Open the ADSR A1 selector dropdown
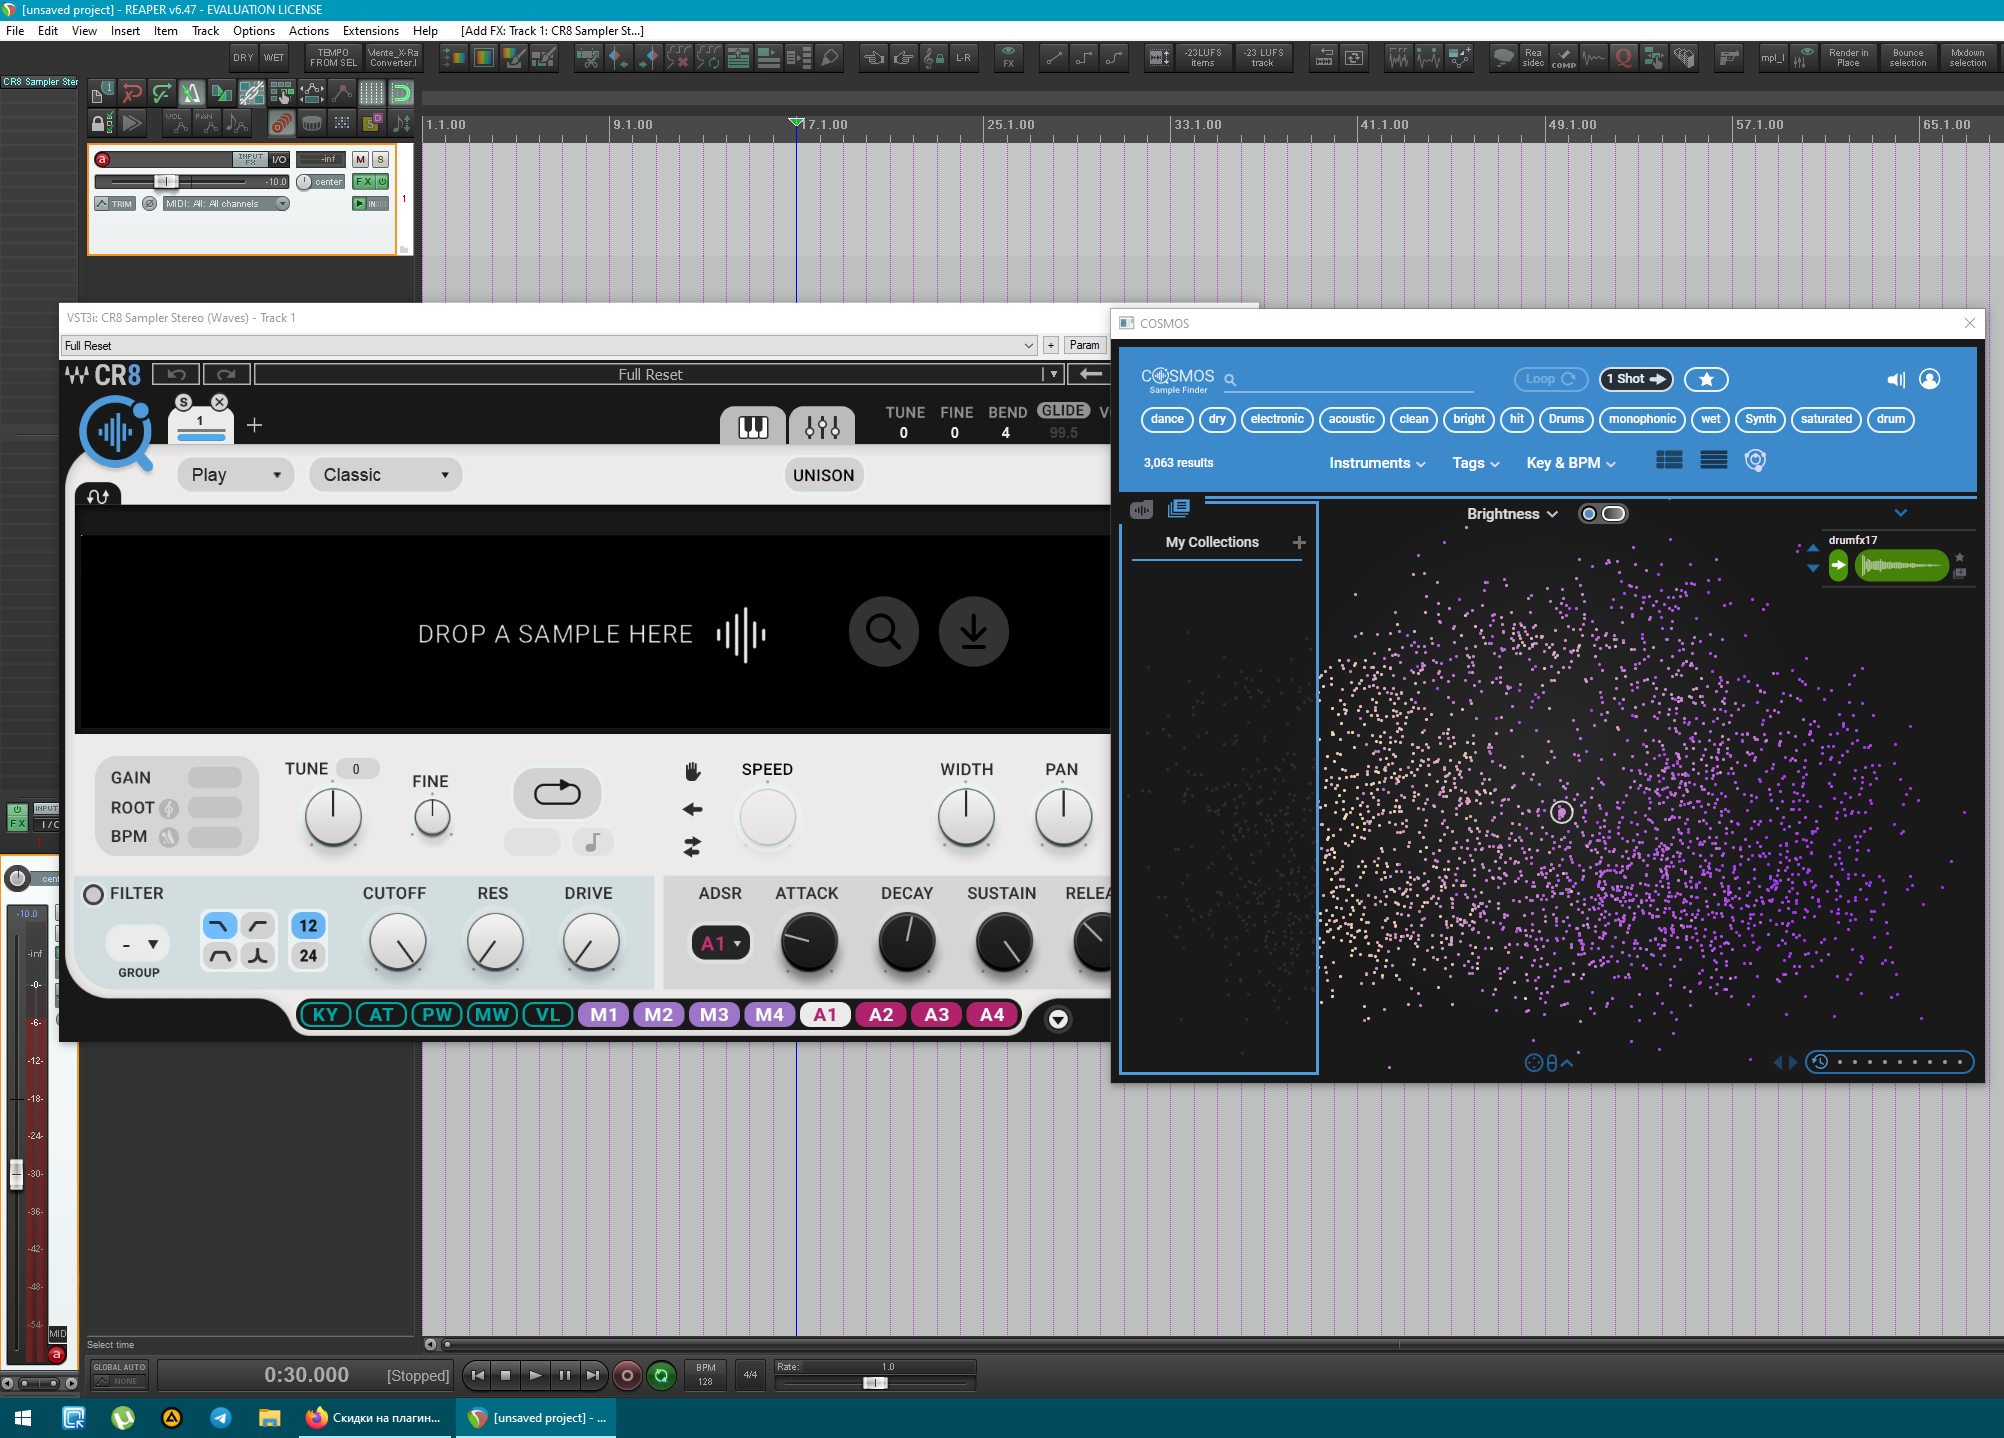Screen dimensions: 2004x1438 pos(720,943)
